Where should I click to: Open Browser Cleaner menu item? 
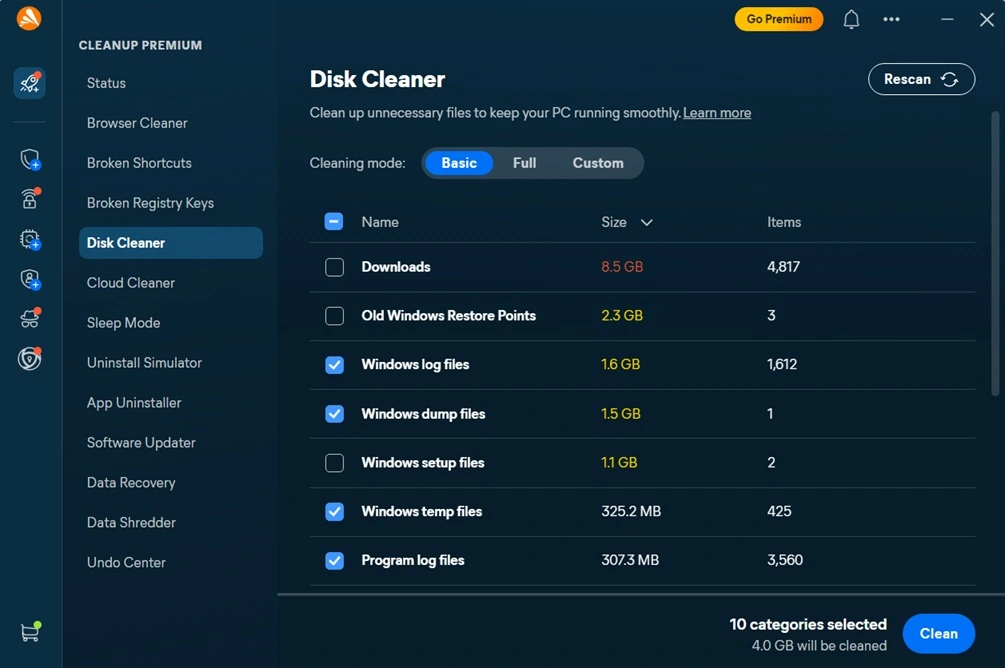137,123
